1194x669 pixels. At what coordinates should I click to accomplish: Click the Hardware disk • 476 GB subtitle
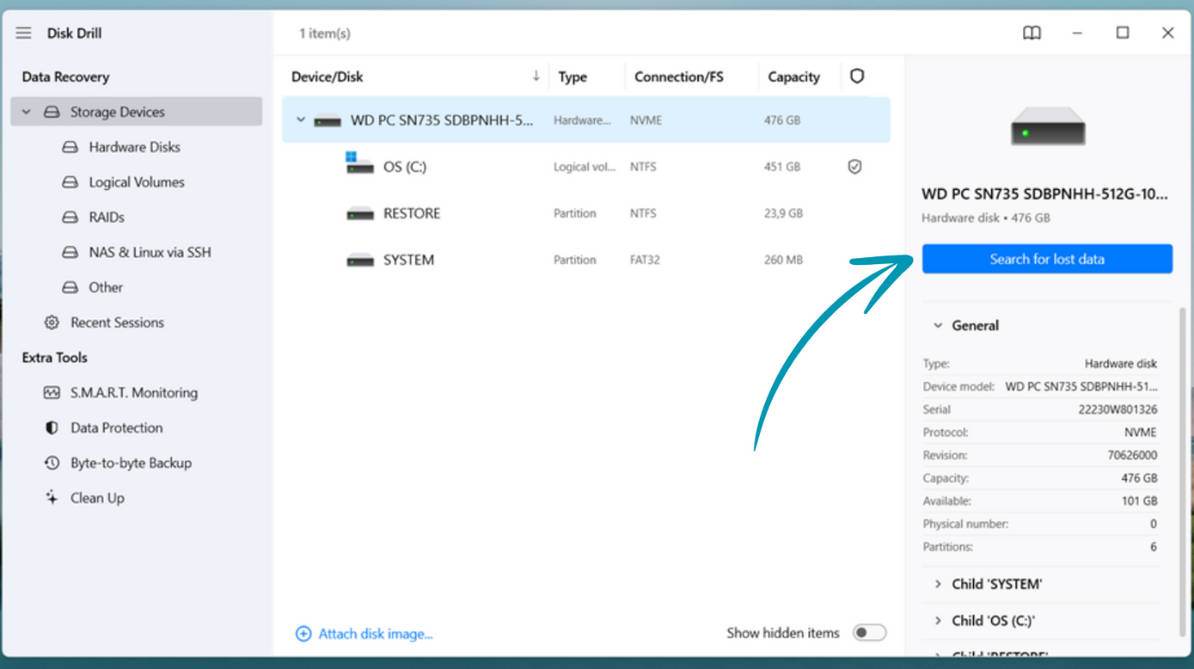985,218
